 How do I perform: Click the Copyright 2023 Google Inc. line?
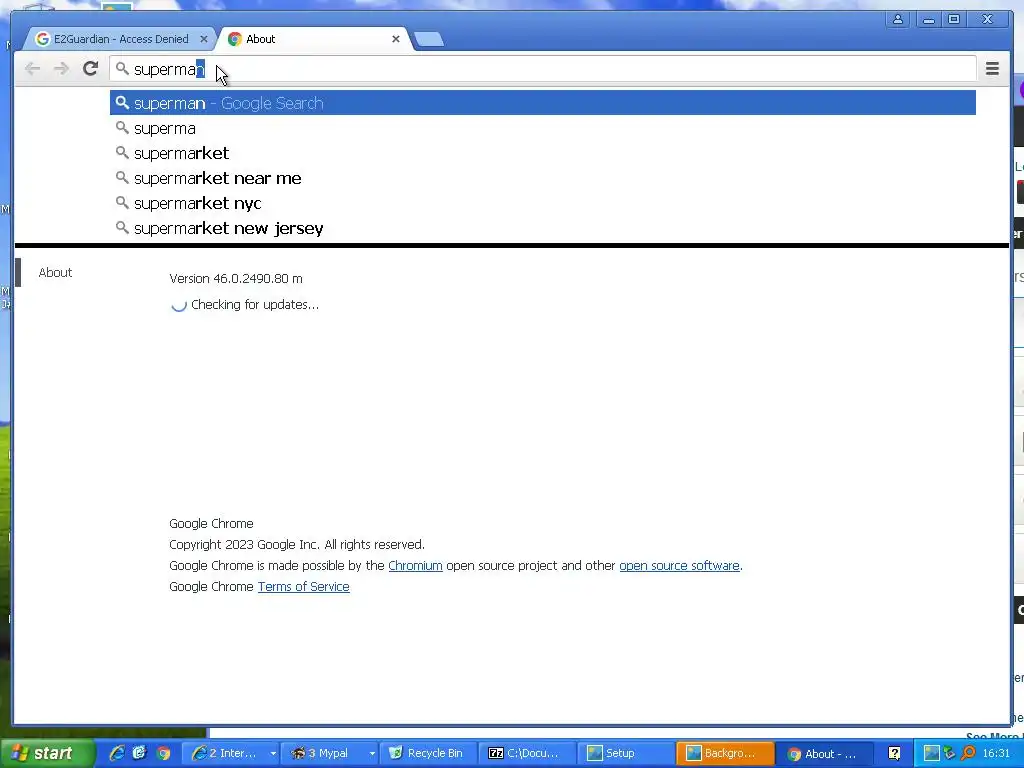click(x=296, y=545)
